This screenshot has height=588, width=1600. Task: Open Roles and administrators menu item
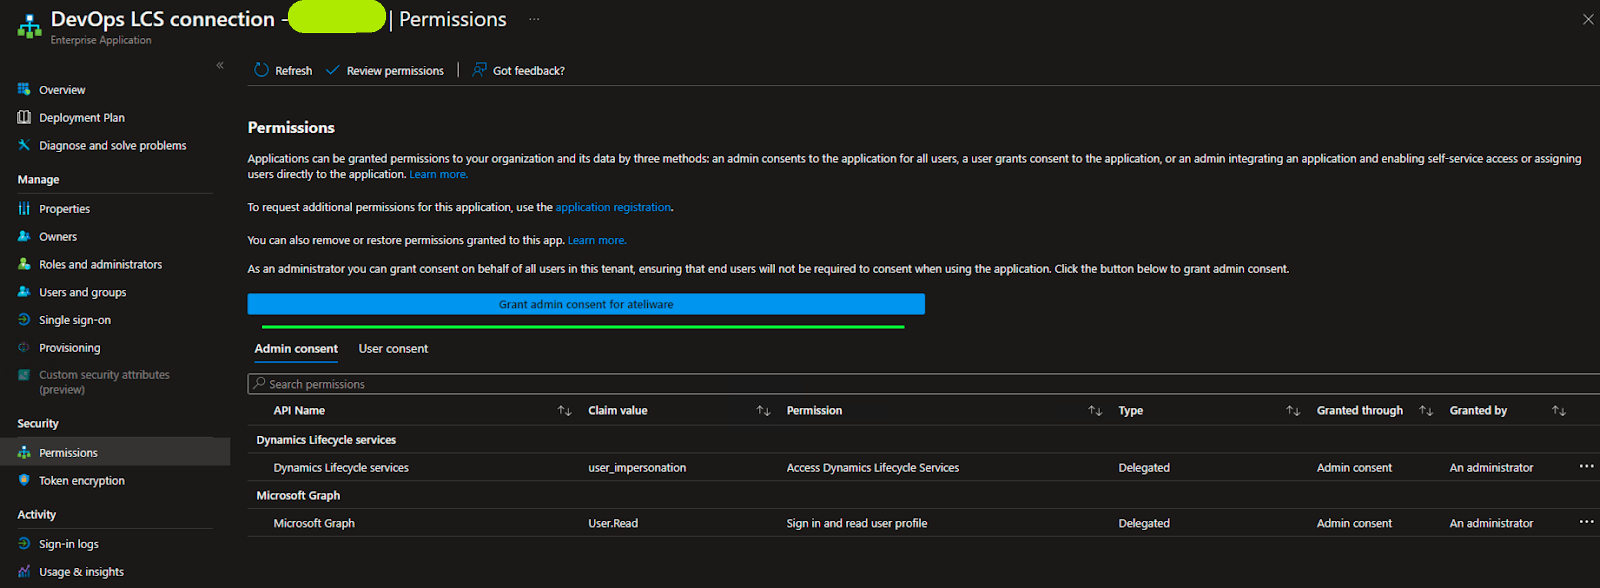[x=100, y=265]
